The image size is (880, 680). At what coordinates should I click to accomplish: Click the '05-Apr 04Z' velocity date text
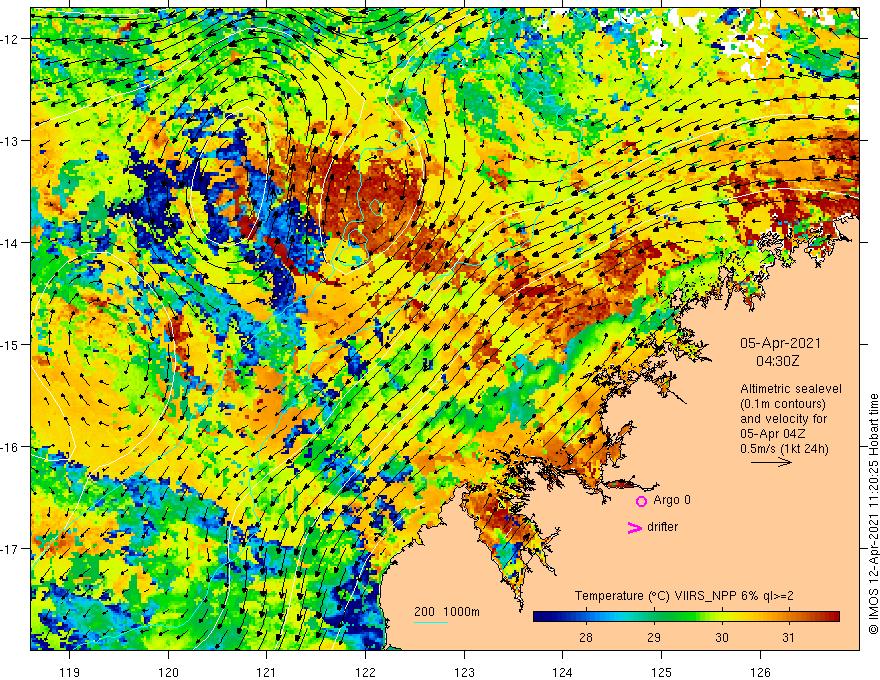[x=773, y=434]
